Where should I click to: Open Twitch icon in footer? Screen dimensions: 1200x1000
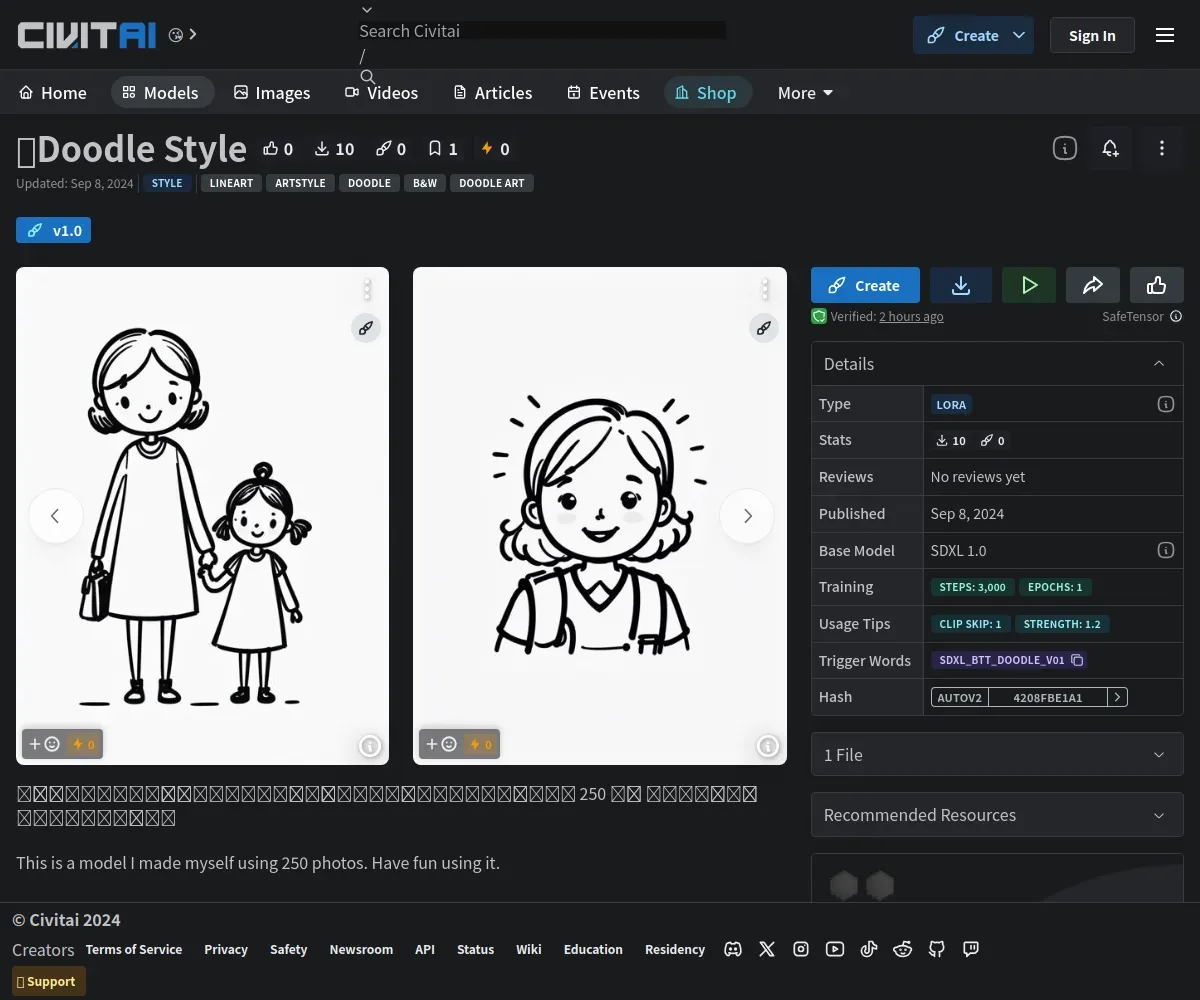[971, 949]
